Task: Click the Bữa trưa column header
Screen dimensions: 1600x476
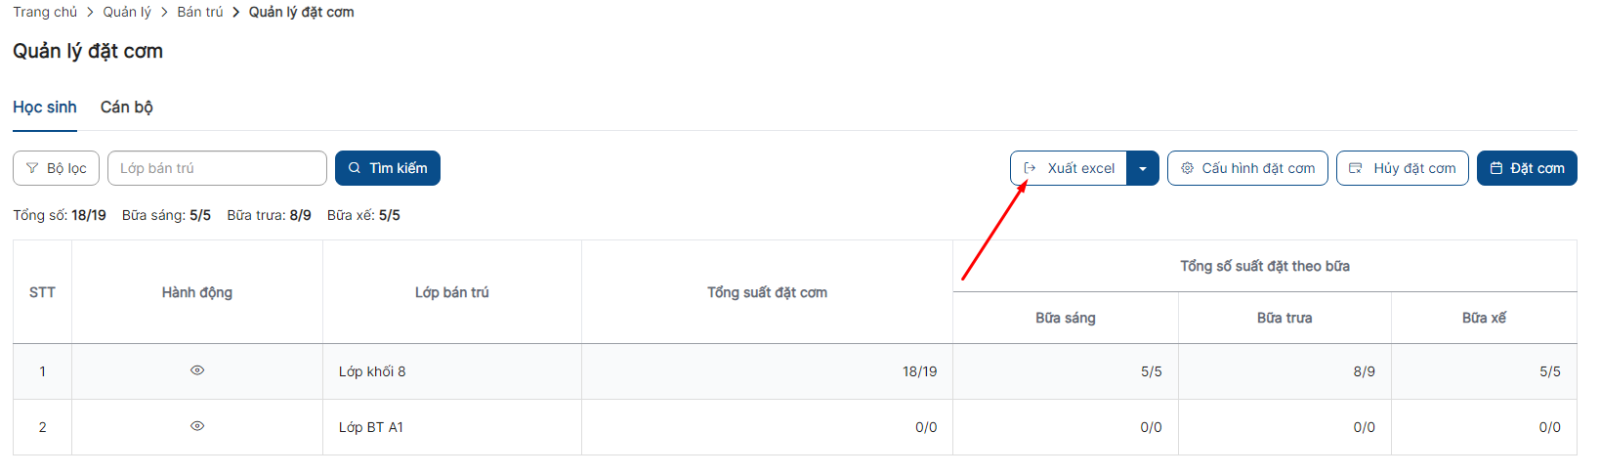Action: pos(1284,318)
